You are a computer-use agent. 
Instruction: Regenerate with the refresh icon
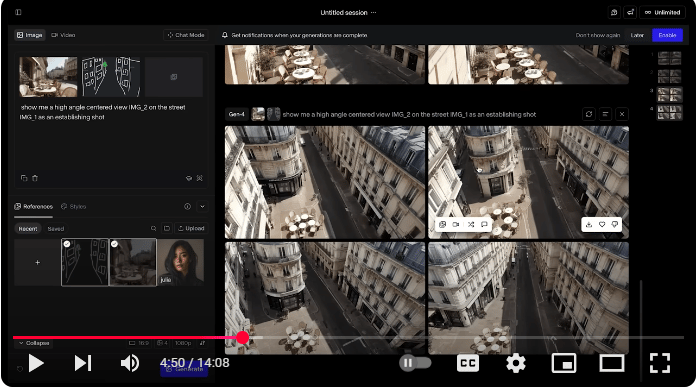589,114
